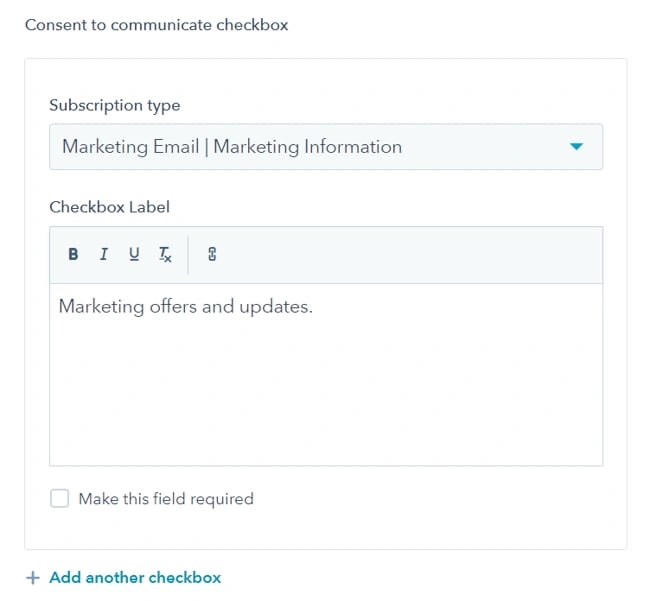Click the plus icon beside Add another checkbox
Screen dimensions: 650x601
tap(32, 578)
